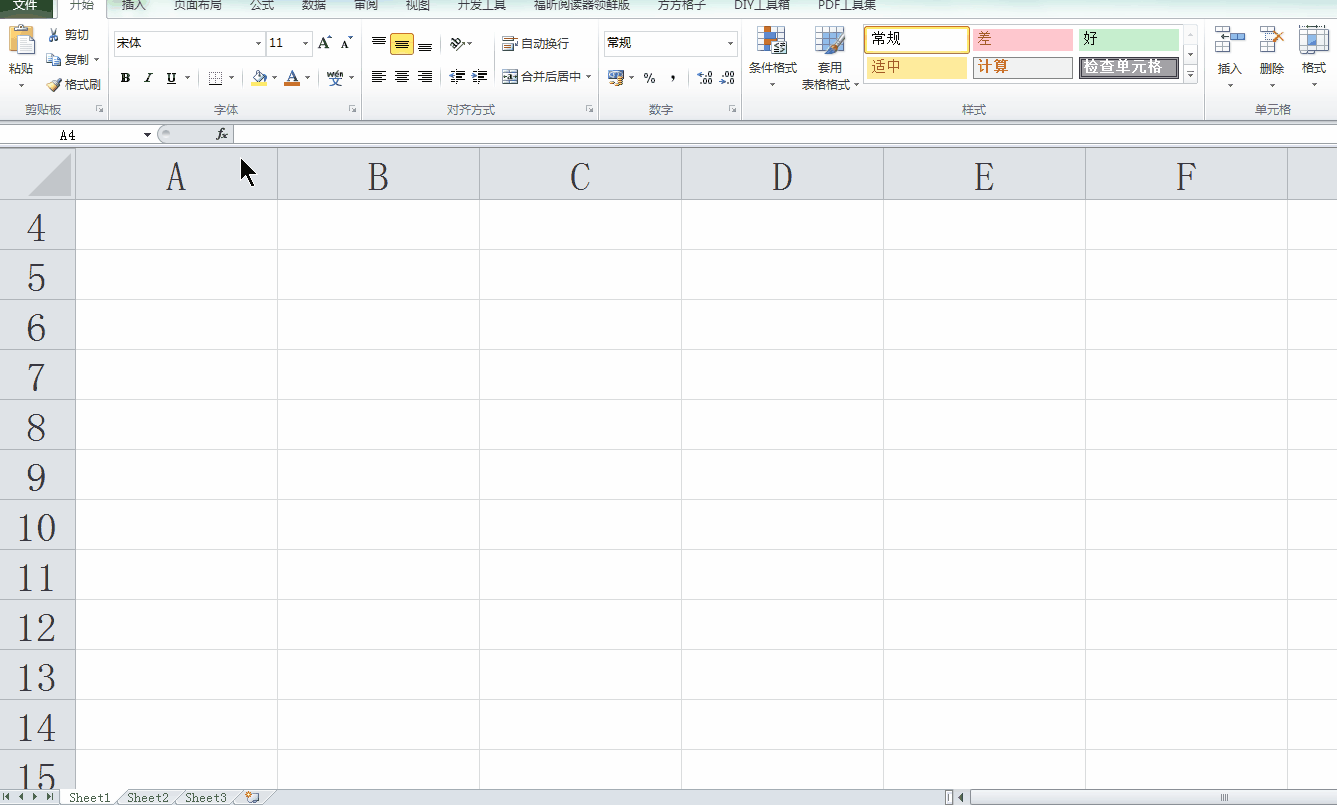Screen dimensions: 1337x805
Task: Activate the Format Painter (格式刷)
Action: pyautogui.click(x=73, y=85)
